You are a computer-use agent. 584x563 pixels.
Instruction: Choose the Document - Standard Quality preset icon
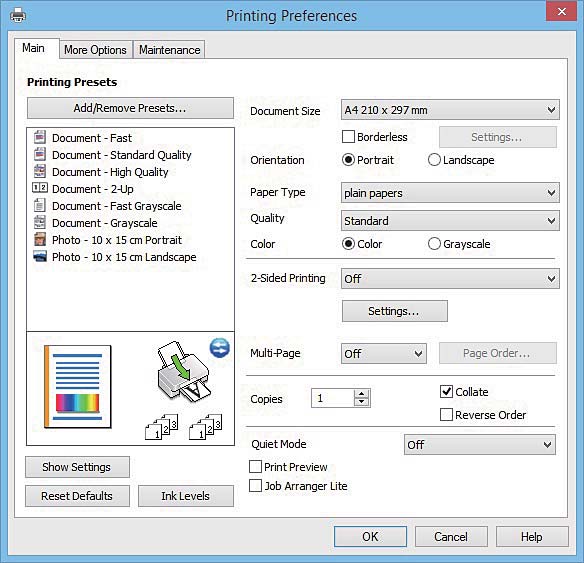tap(40, 154)
